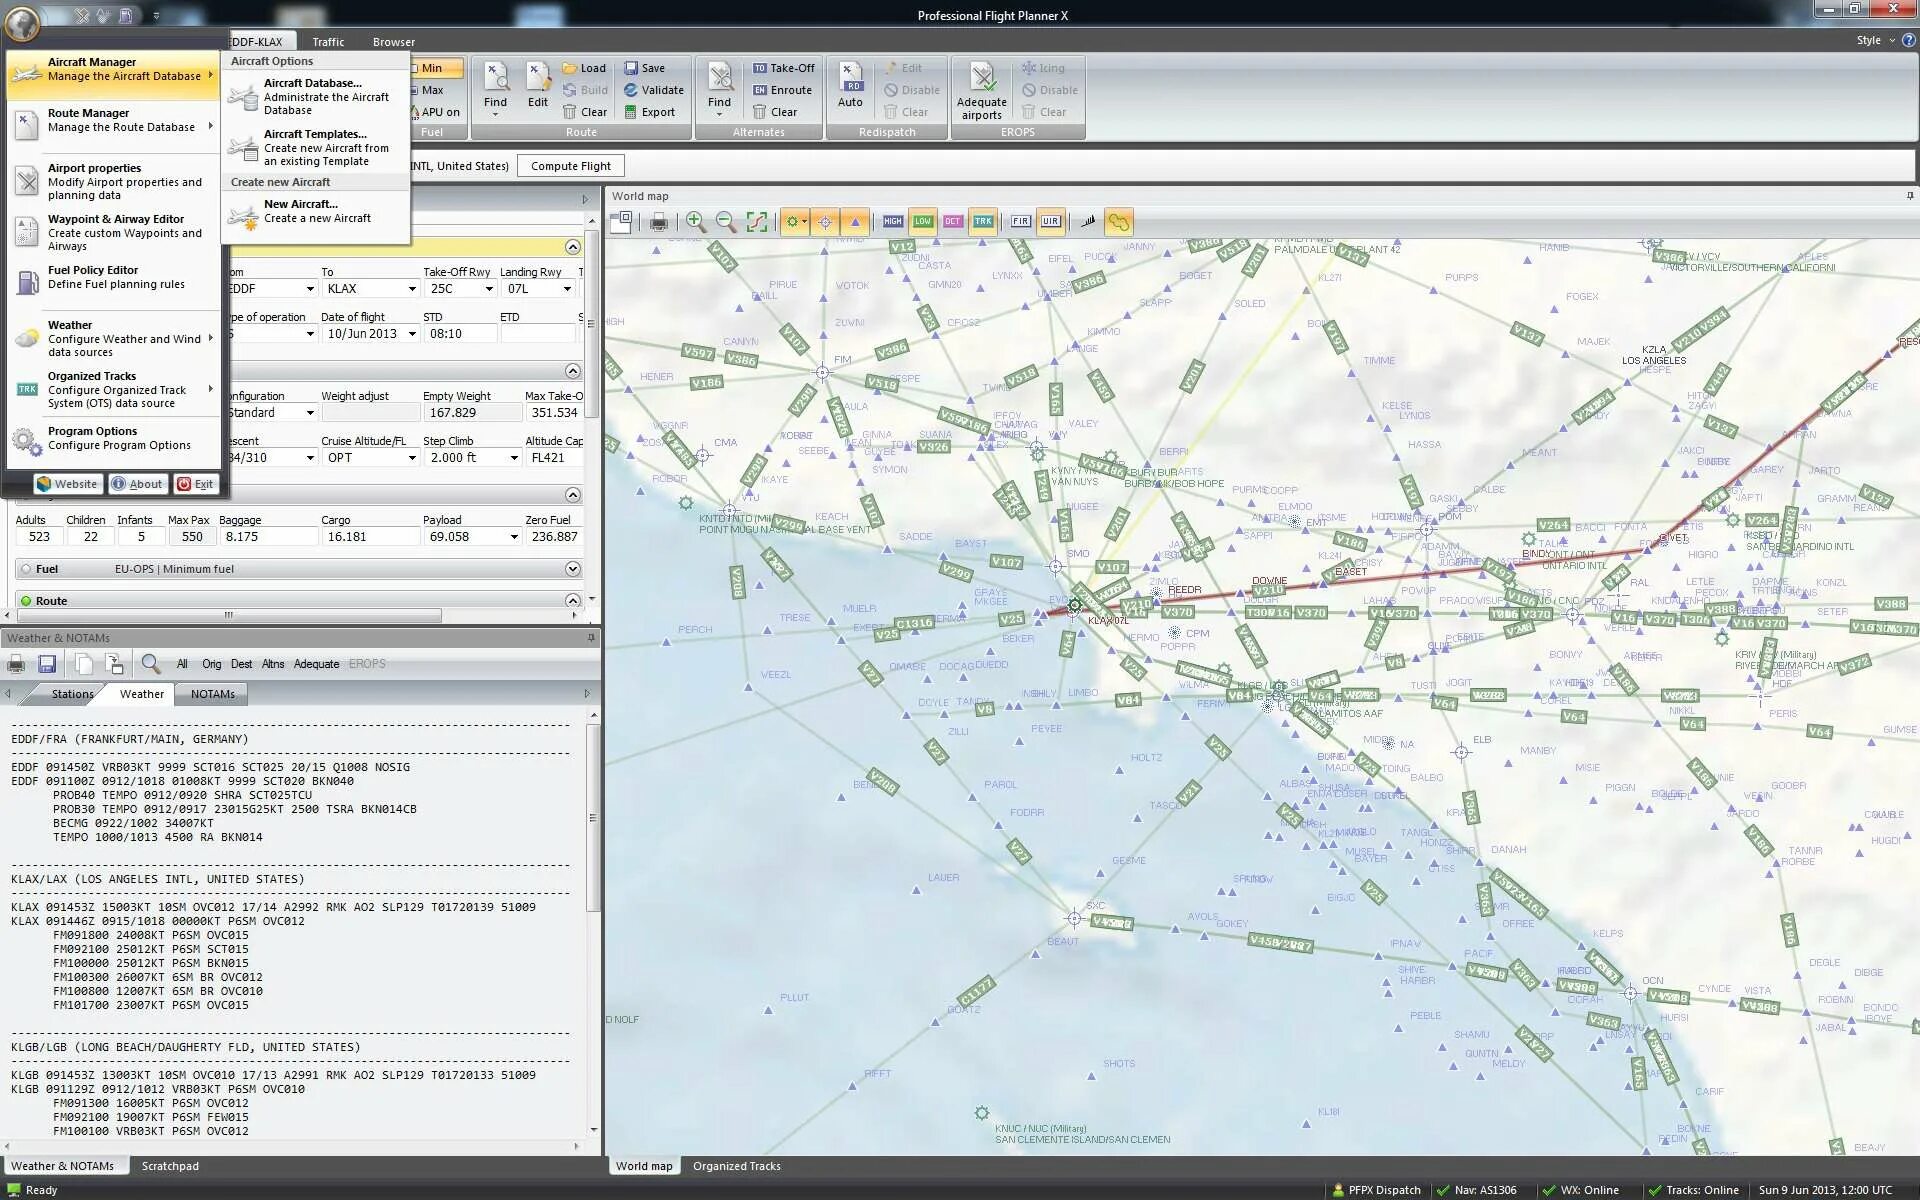Print the Weather & NOTAMs report
1920x1200 pixels.
pyautogui.click(x=16, y=663)
